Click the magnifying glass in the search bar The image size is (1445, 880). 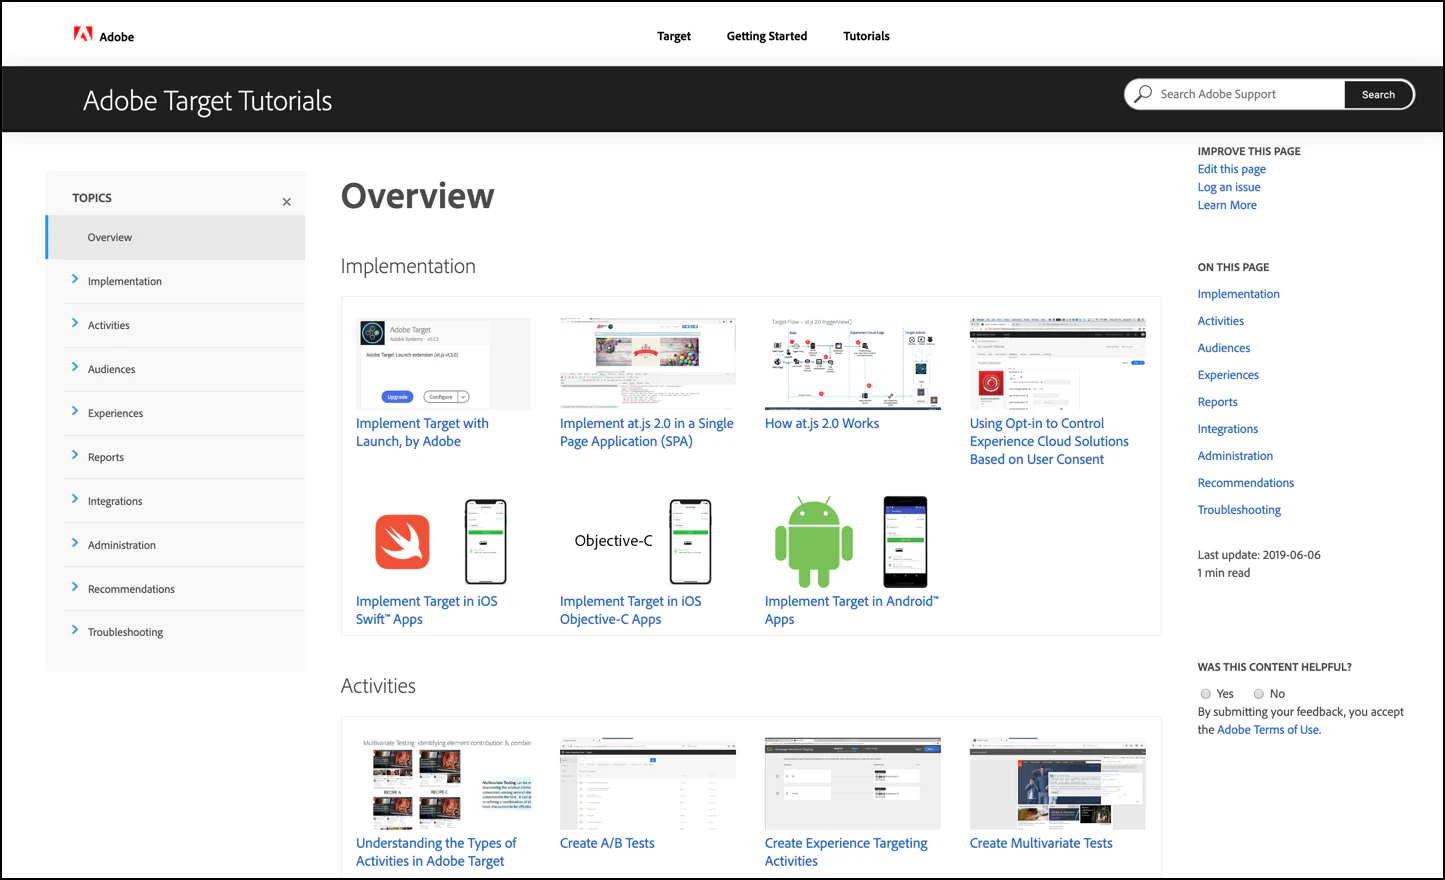(1142, 93)
